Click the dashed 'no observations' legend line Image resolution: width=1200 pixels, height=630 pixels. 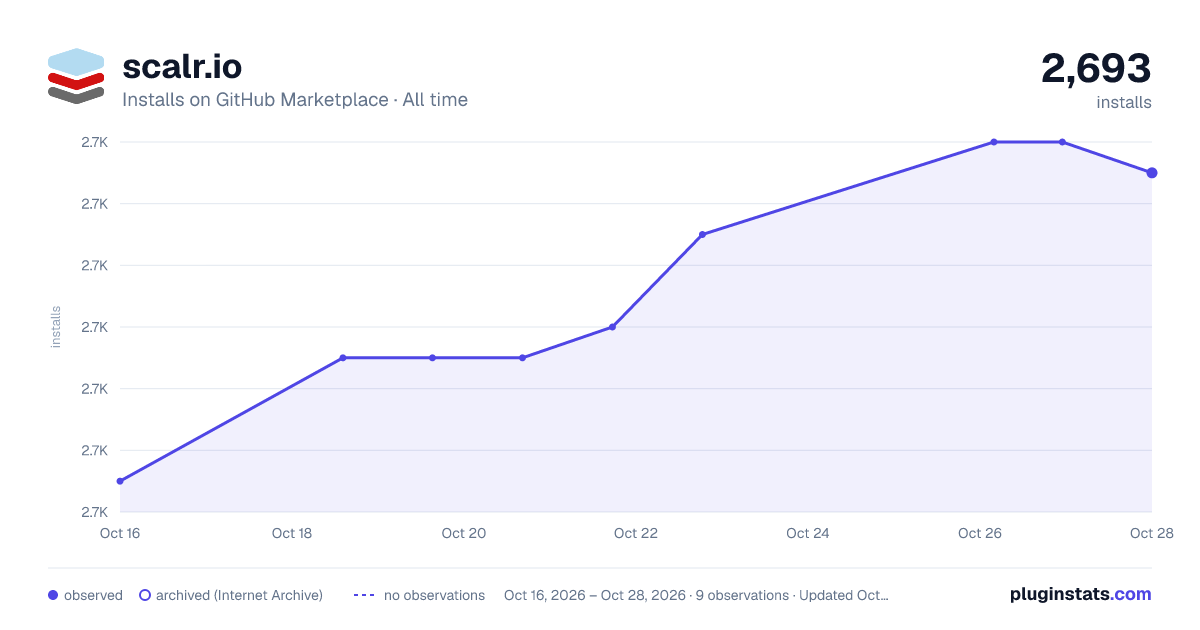coord(364,595)
